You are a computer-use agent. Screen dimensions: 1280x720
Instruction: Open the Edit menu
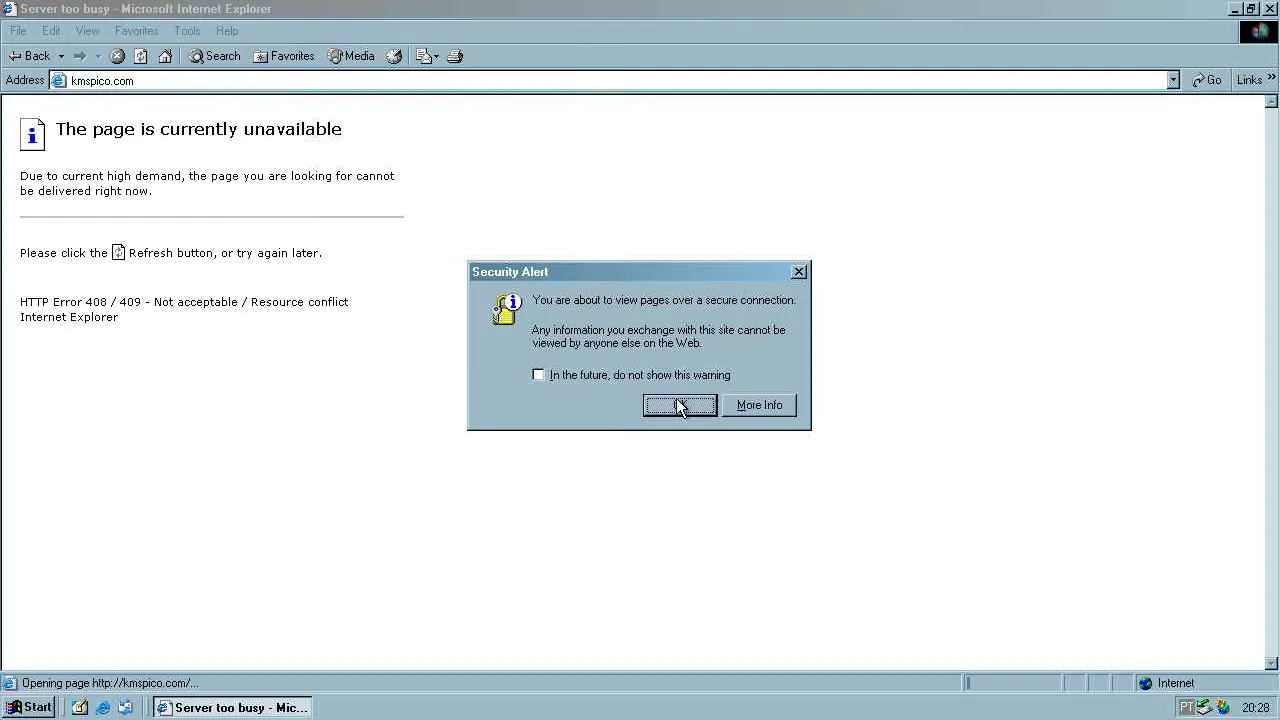coord(51,31)
